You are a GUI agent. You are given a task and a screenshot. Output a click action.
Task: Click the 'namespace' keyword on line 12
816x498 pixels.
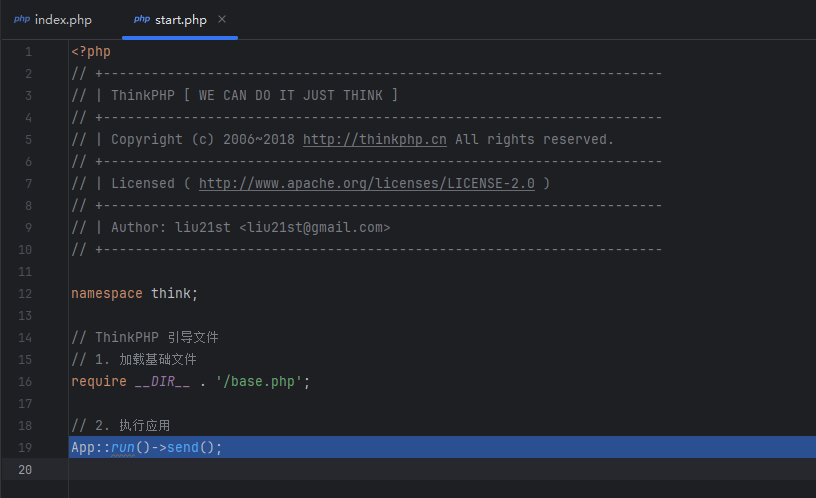pyautogui.click(x=107, y=293)
